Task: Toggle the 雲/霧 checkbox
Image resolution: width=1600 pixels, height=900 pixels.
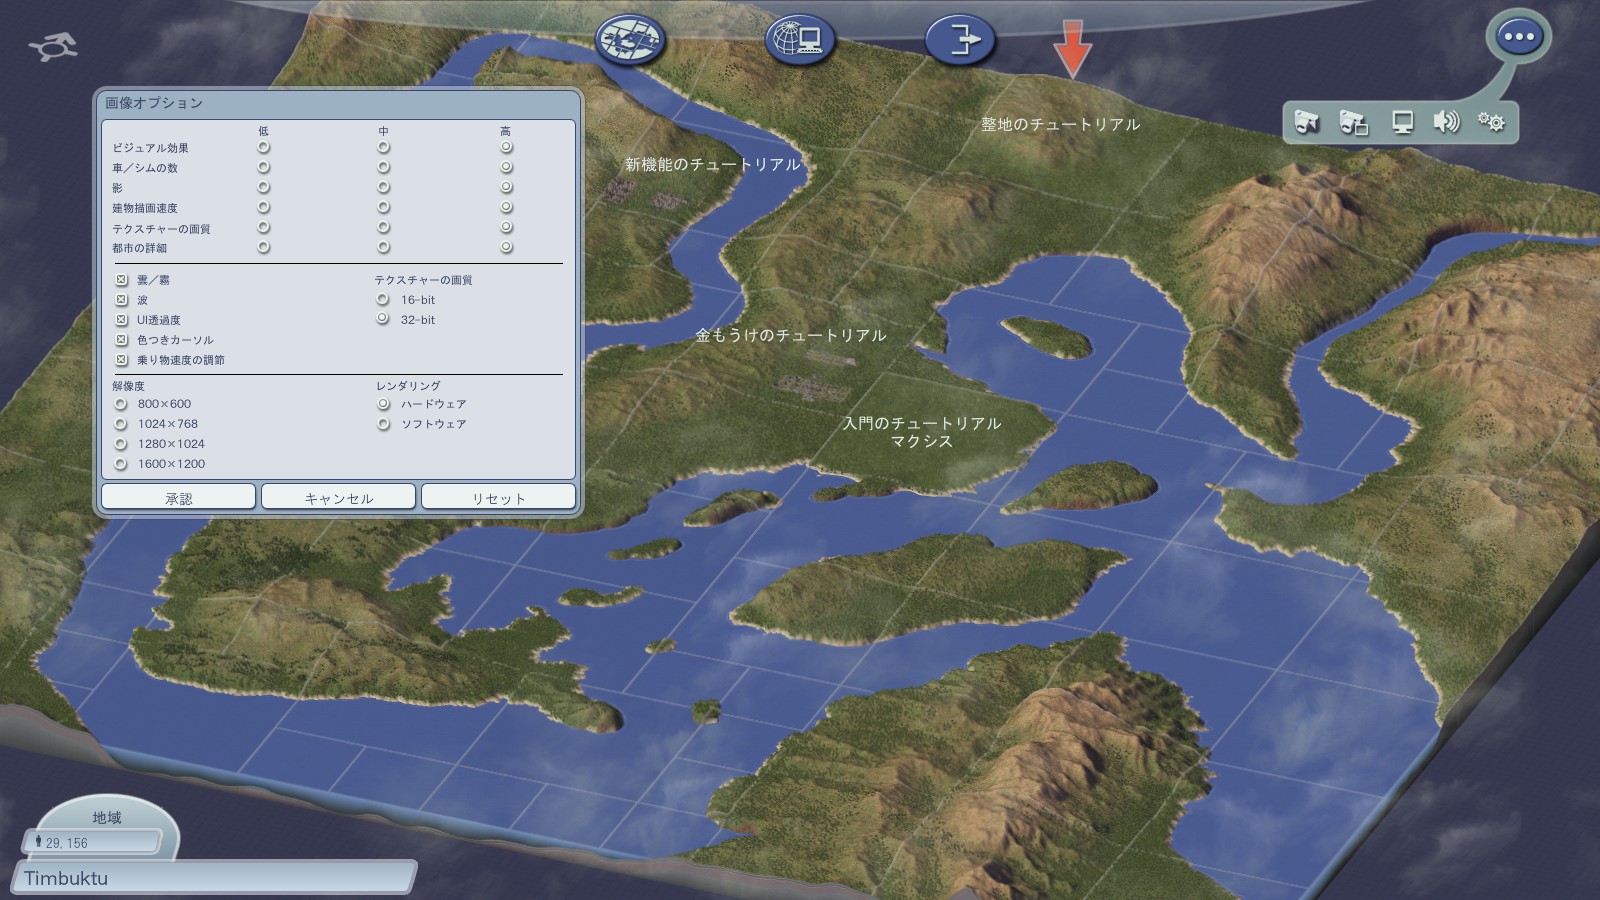Action: [x=121, y=280]
